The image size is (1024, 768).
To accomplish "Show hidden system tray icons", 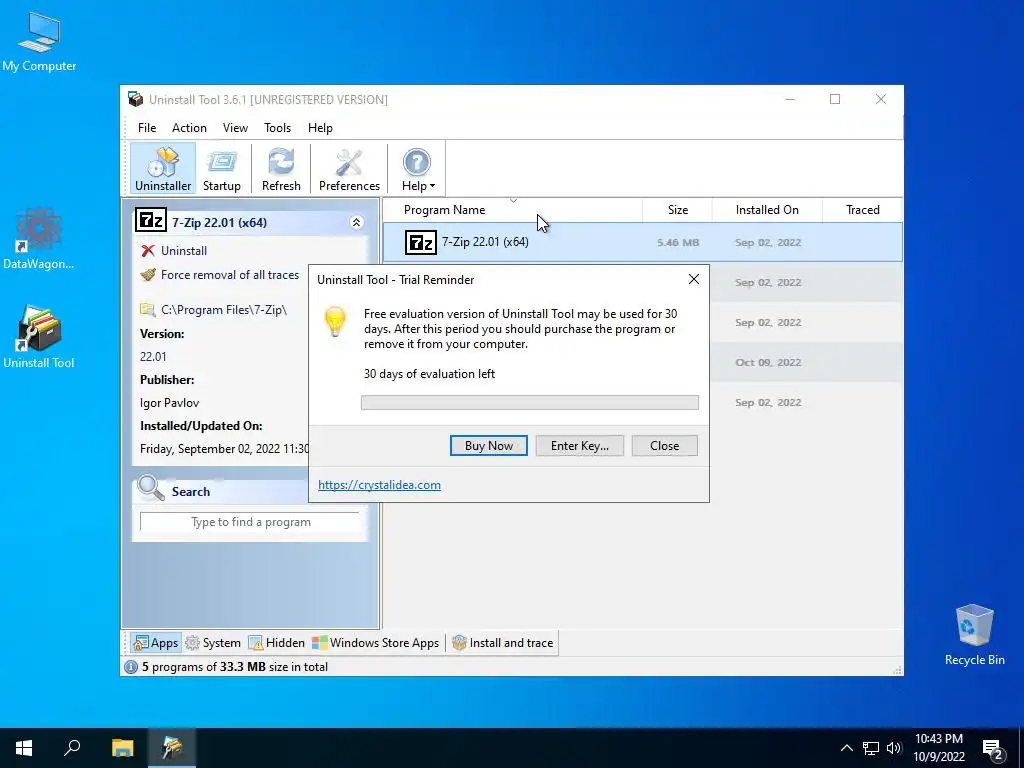I will (x=846, y=748).
